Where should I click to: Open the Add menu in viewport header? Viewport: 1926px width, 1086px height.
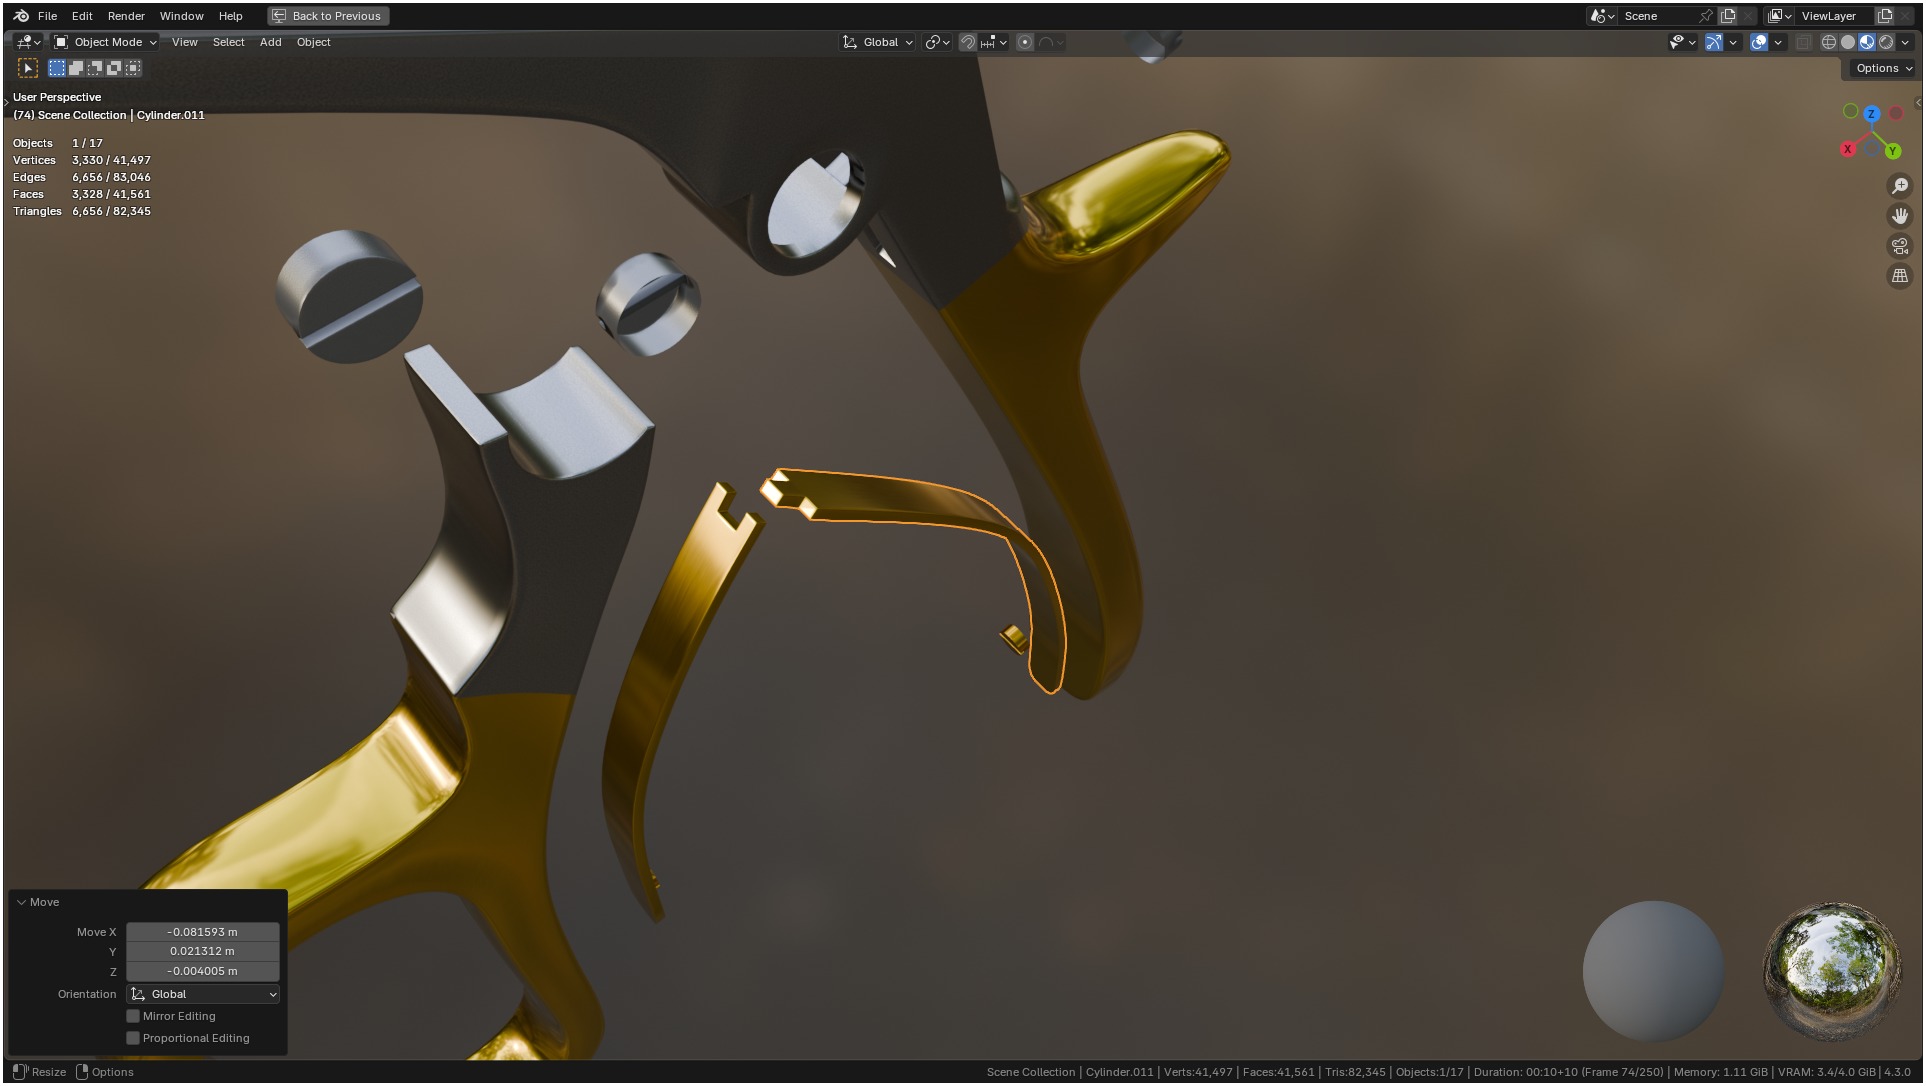(270, 42)
